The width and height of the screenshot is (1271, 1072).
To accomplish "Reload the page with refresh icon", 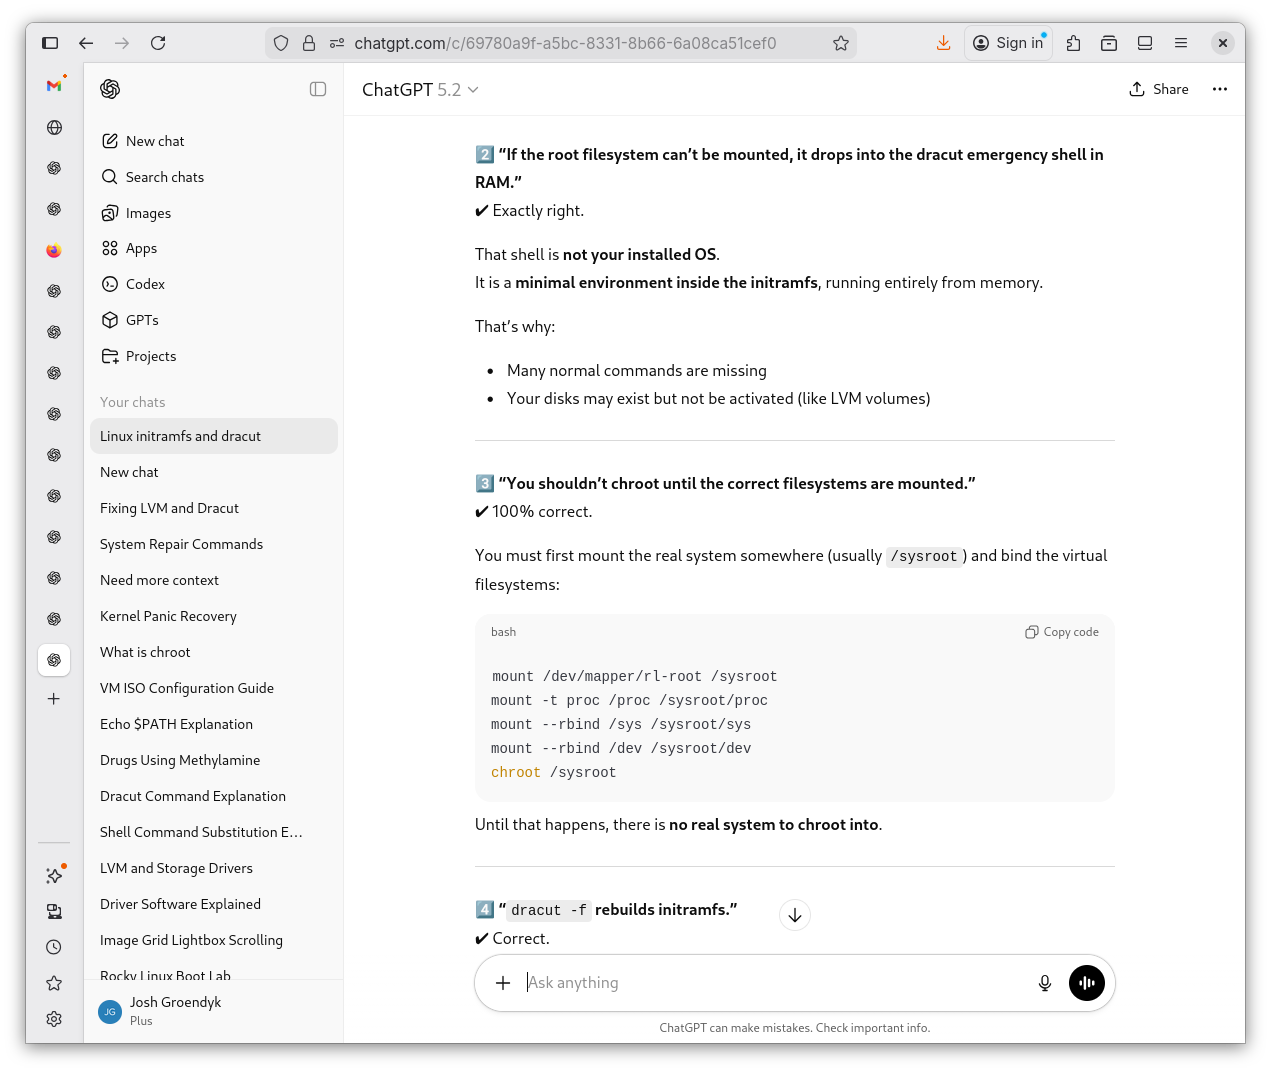I will tap(158, 43).
